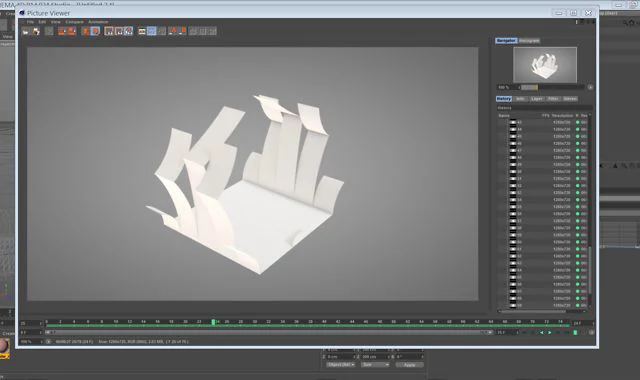
Task: Open the Compare menu
Action: (74, 22)
